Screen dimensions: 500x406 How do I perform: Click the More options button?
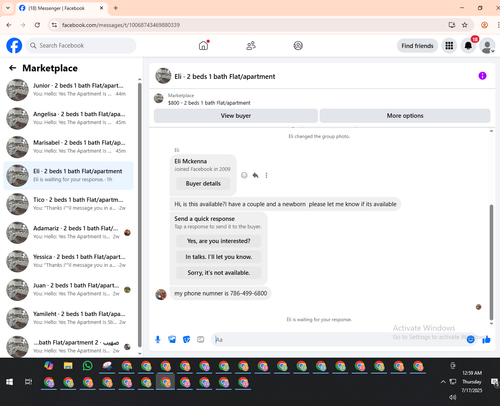pyautogui.click(x=405, y=116)
